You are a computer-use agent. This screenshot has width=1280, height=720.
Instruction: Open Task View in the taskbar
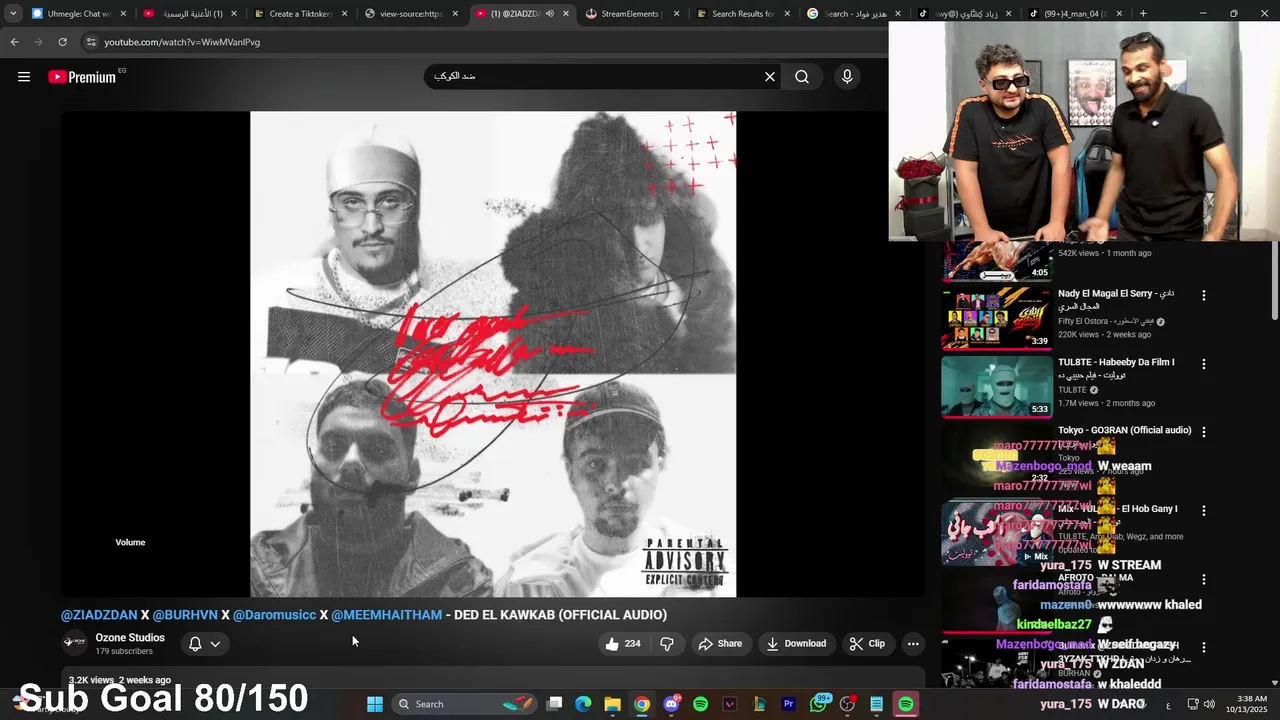(555, 704)
